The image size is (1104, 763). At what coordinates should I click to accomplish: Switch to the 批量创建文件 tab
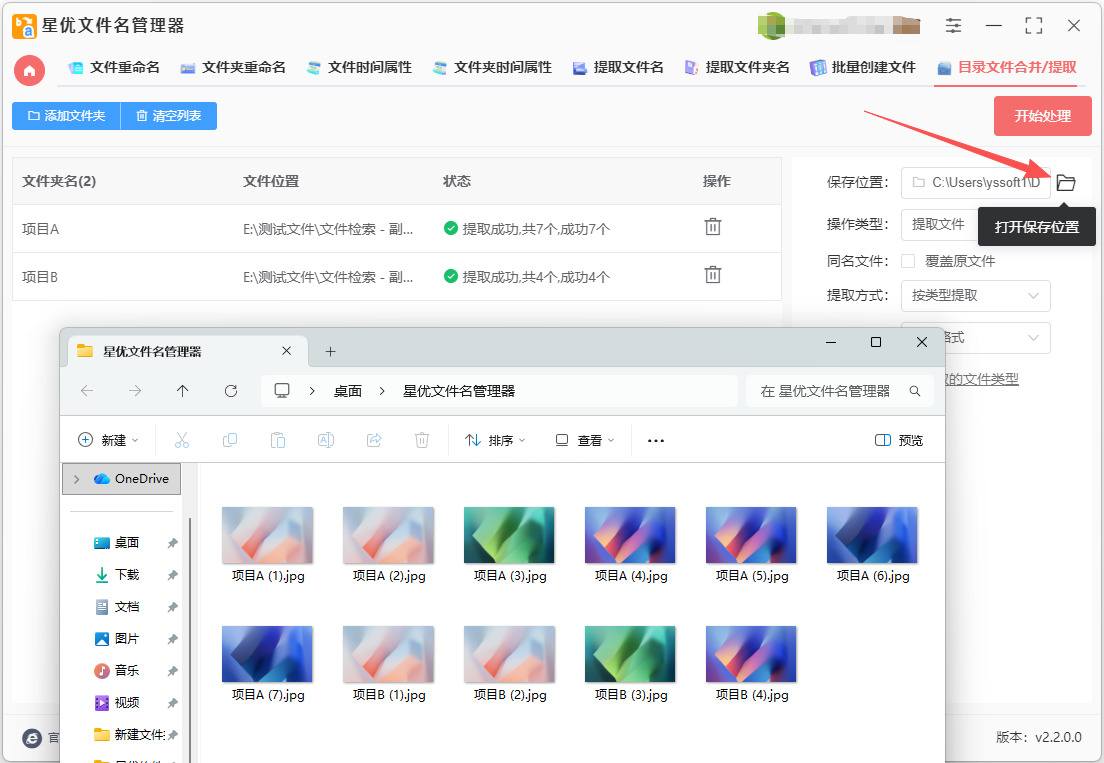pyautogui.click(x=862, y=68)
